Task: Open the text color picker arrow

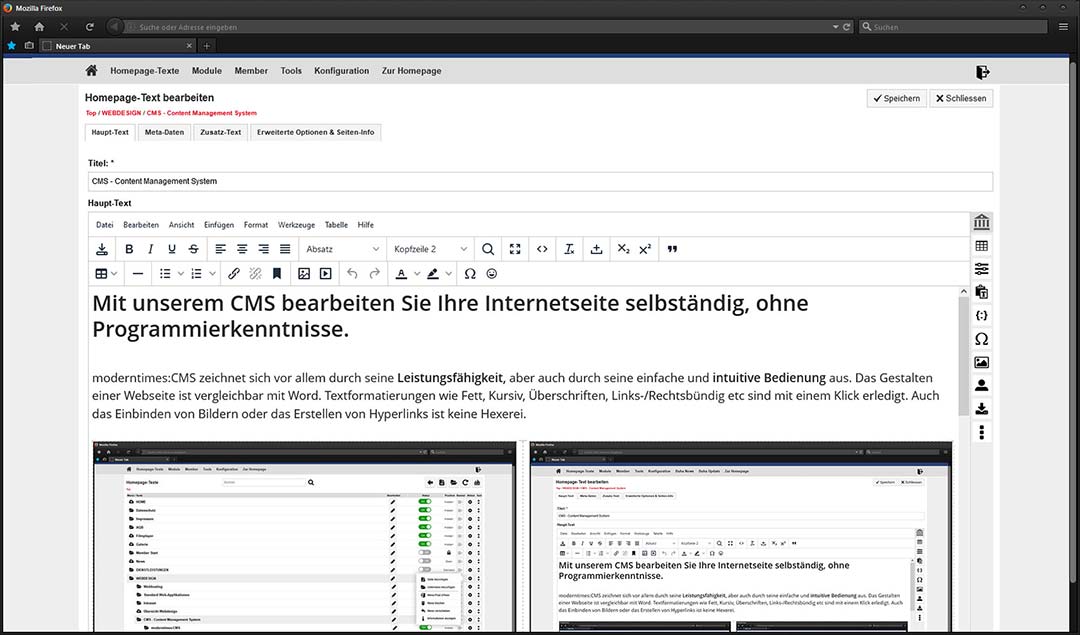Action: [415, 274]
